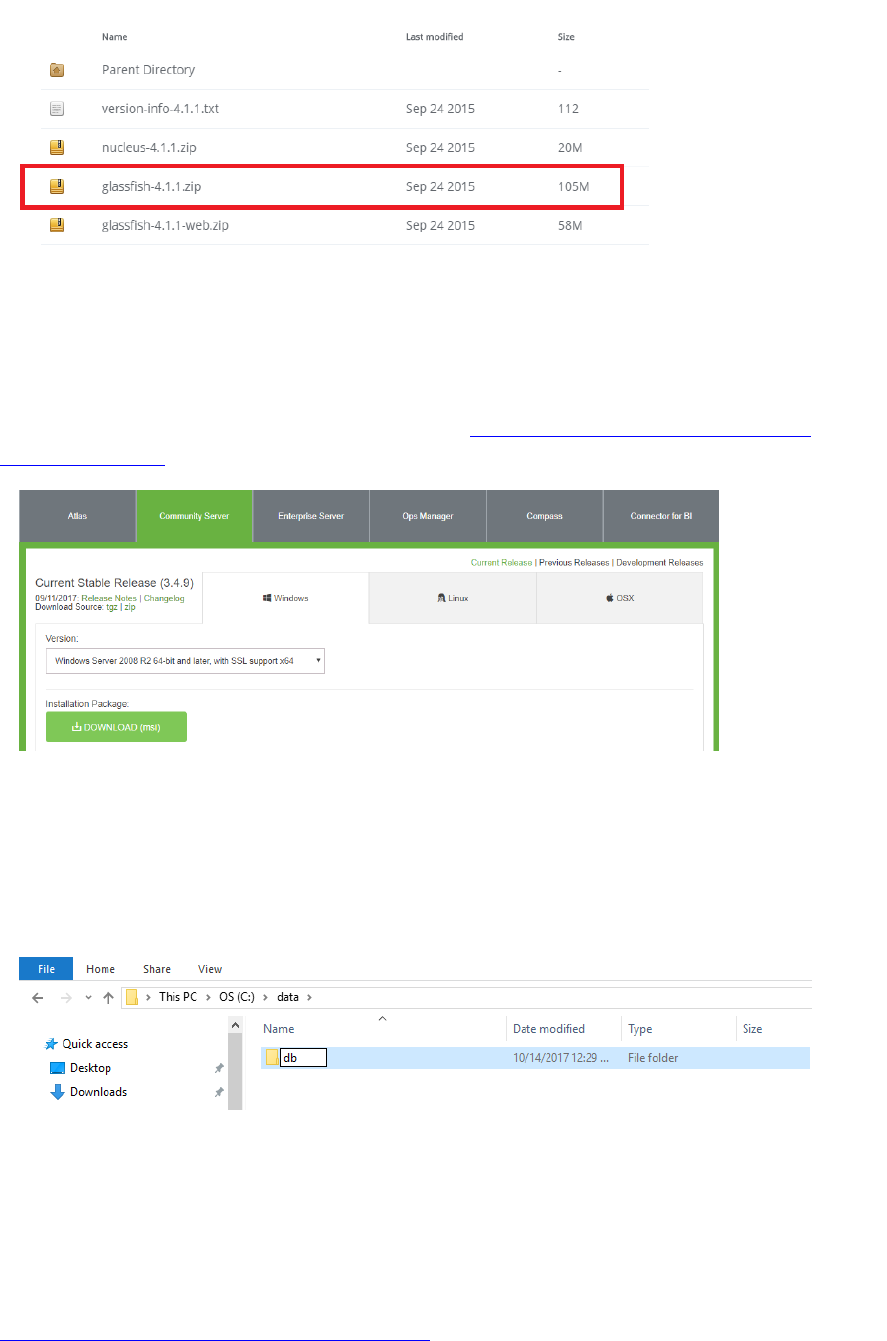Click the Development Releases link
Image resolution: width=887 pixels, height=1341 pixels.
point(659,563)
